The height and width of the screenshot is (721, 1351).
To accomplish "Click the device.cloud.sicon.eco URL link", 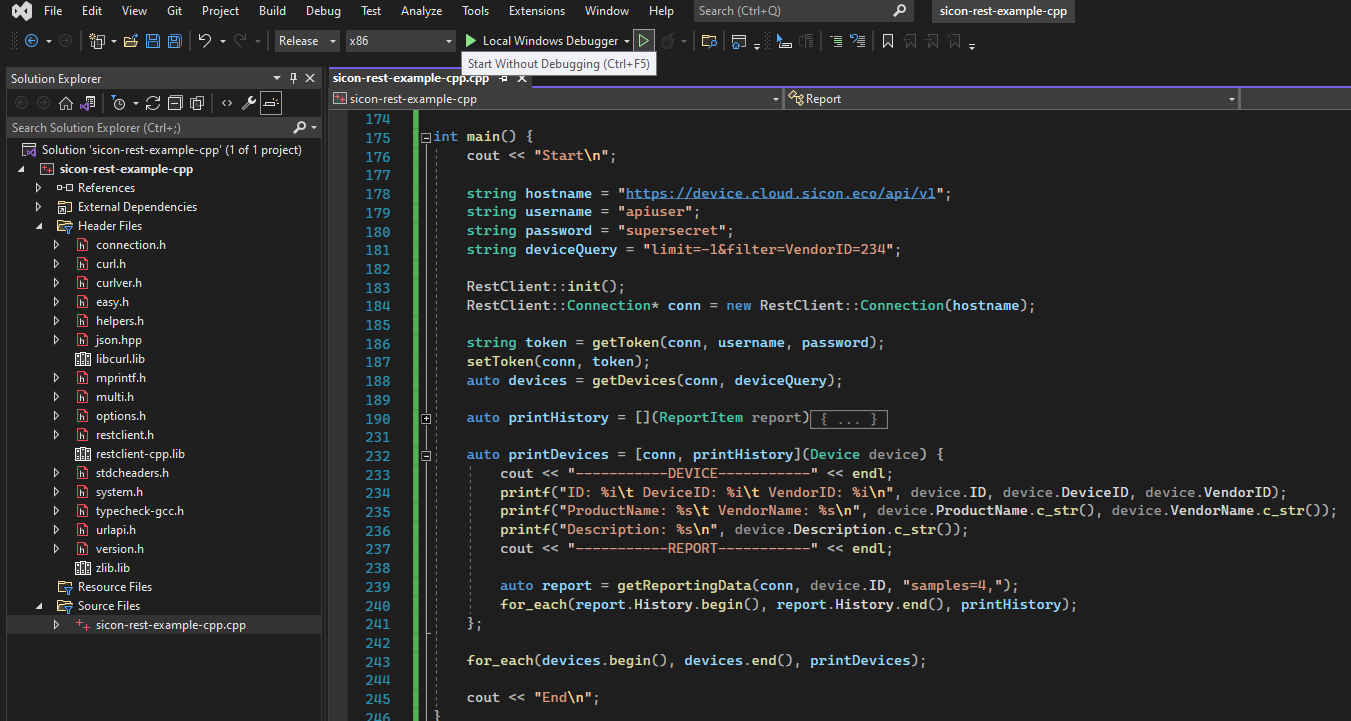I will click(780, 193).
